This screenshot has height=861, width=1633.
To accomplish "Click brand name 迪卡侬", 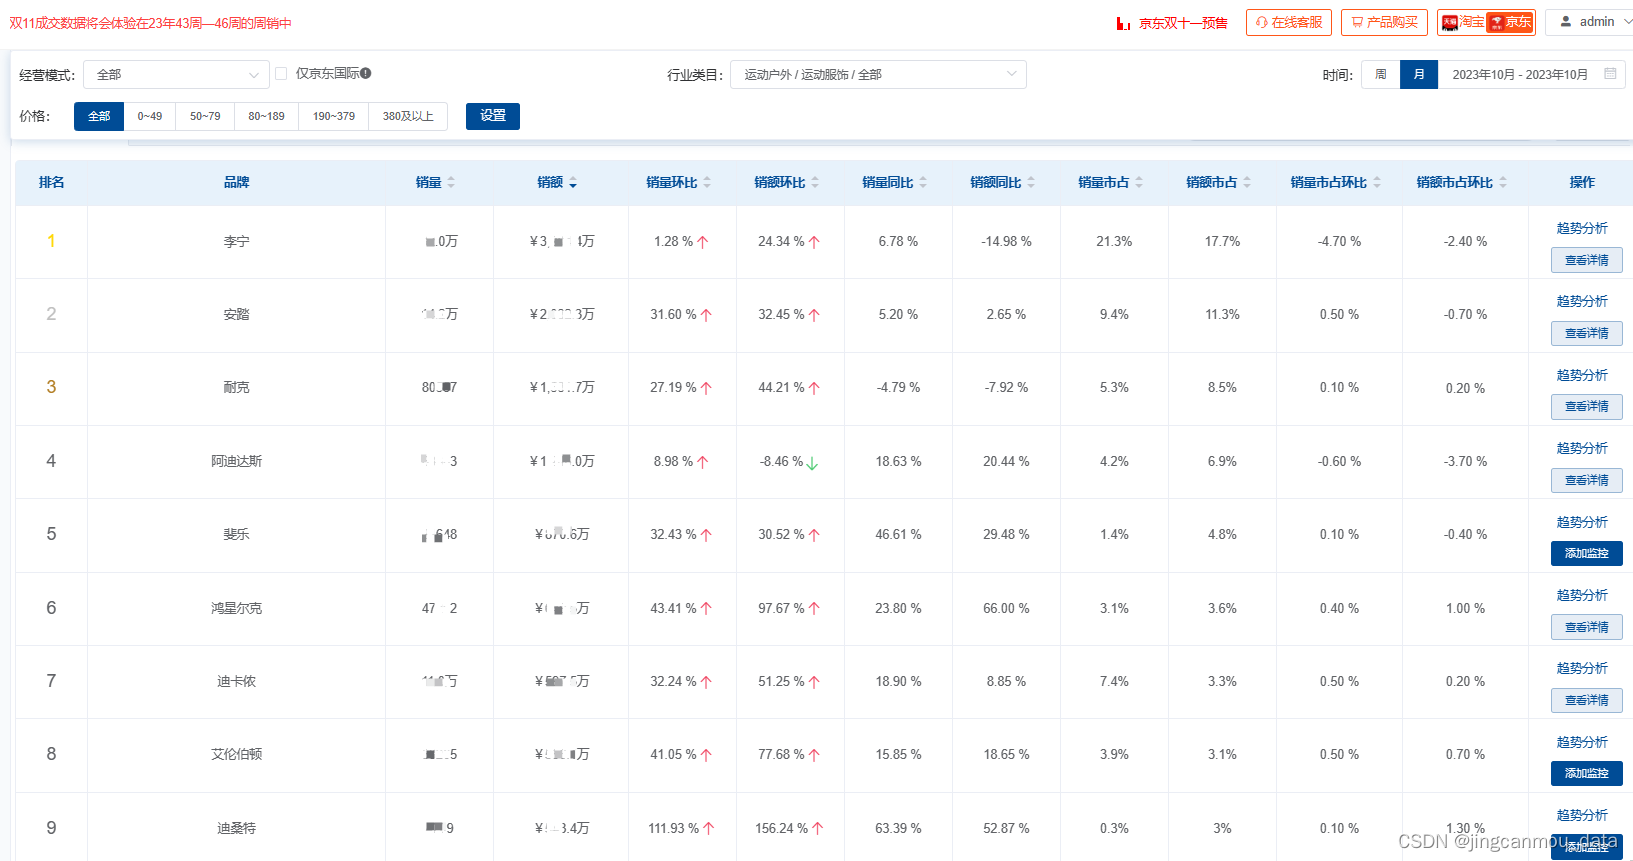I will pos(236,681).
